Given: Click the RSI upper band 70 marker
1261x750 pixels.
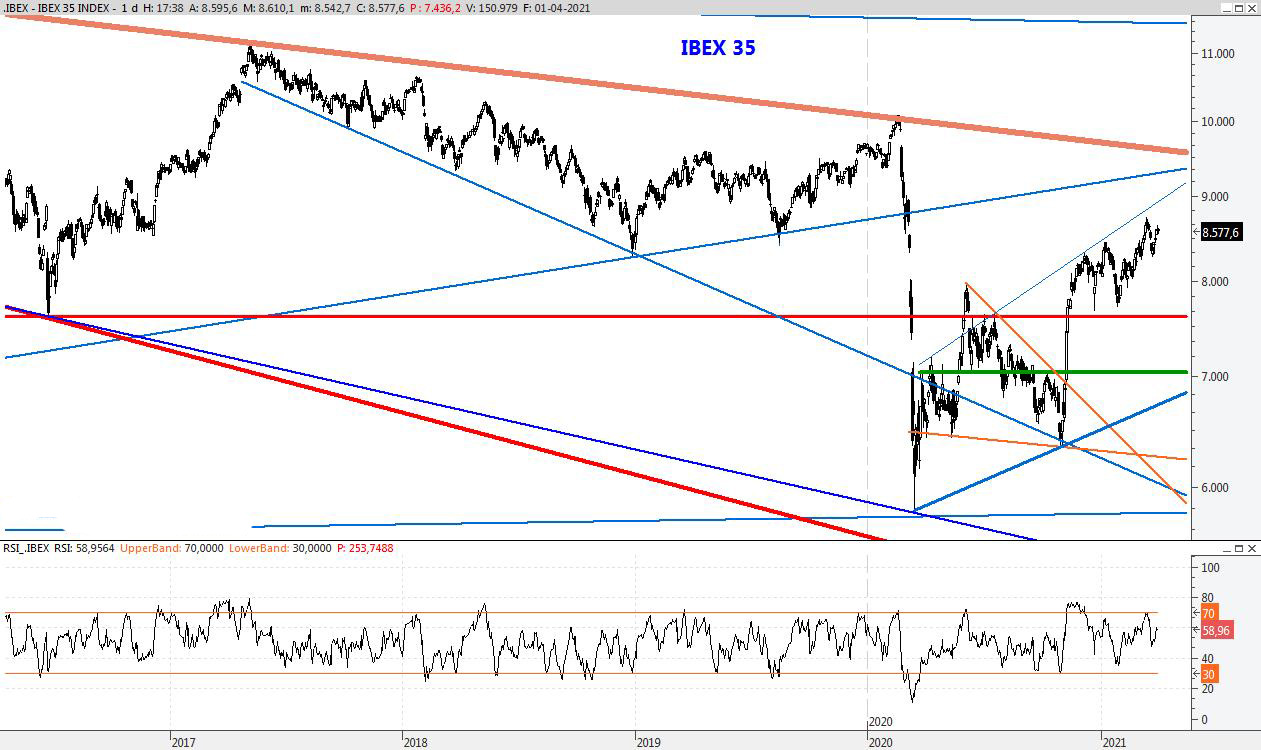Looking at the screenshot, I should coord(1207,613).
